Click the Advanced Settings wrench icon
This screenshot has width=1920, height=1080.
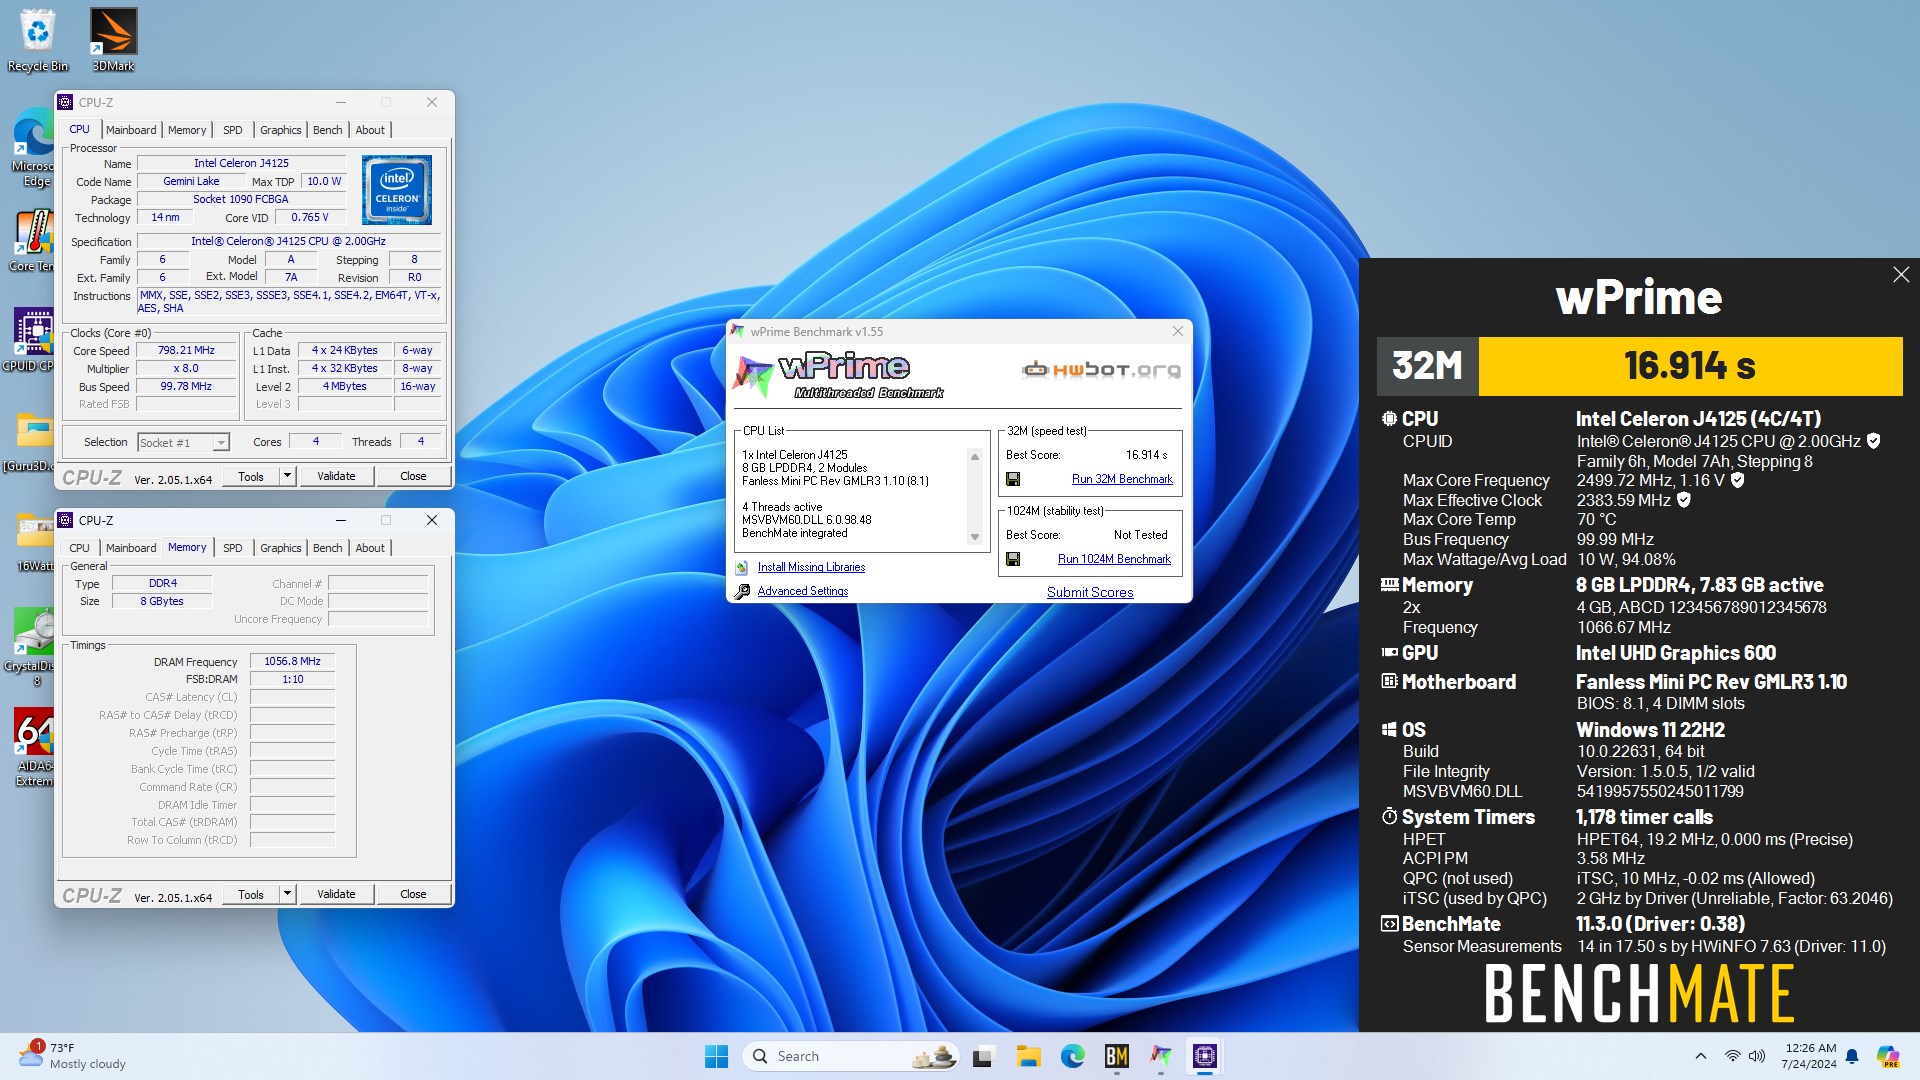pos(742,591)
